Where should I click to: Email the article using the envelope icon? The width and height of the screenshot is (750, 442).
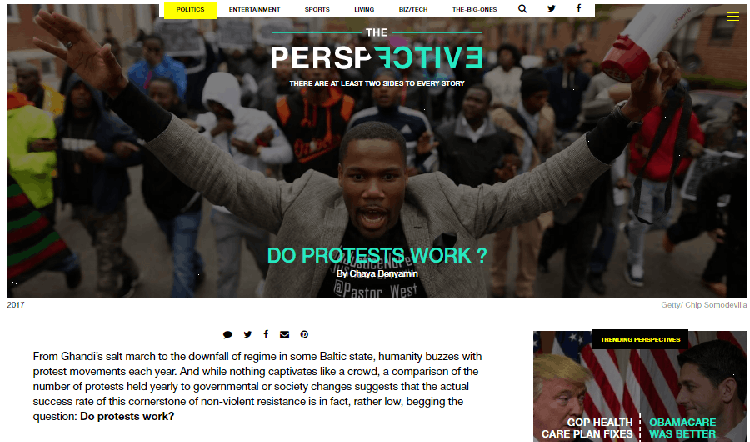point(285,334)
